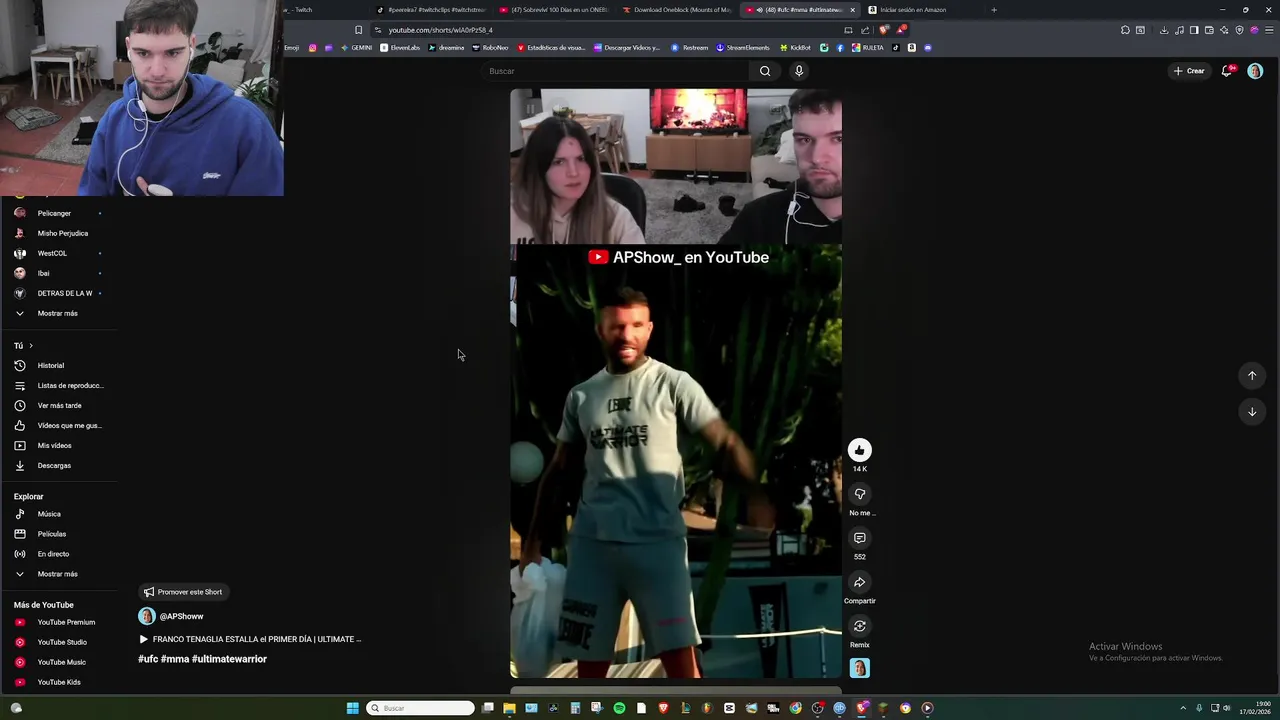Open a new browser tab
The width and height of the screenshot is (1280, 720).
pyautogui.click(x=993, y=10)
